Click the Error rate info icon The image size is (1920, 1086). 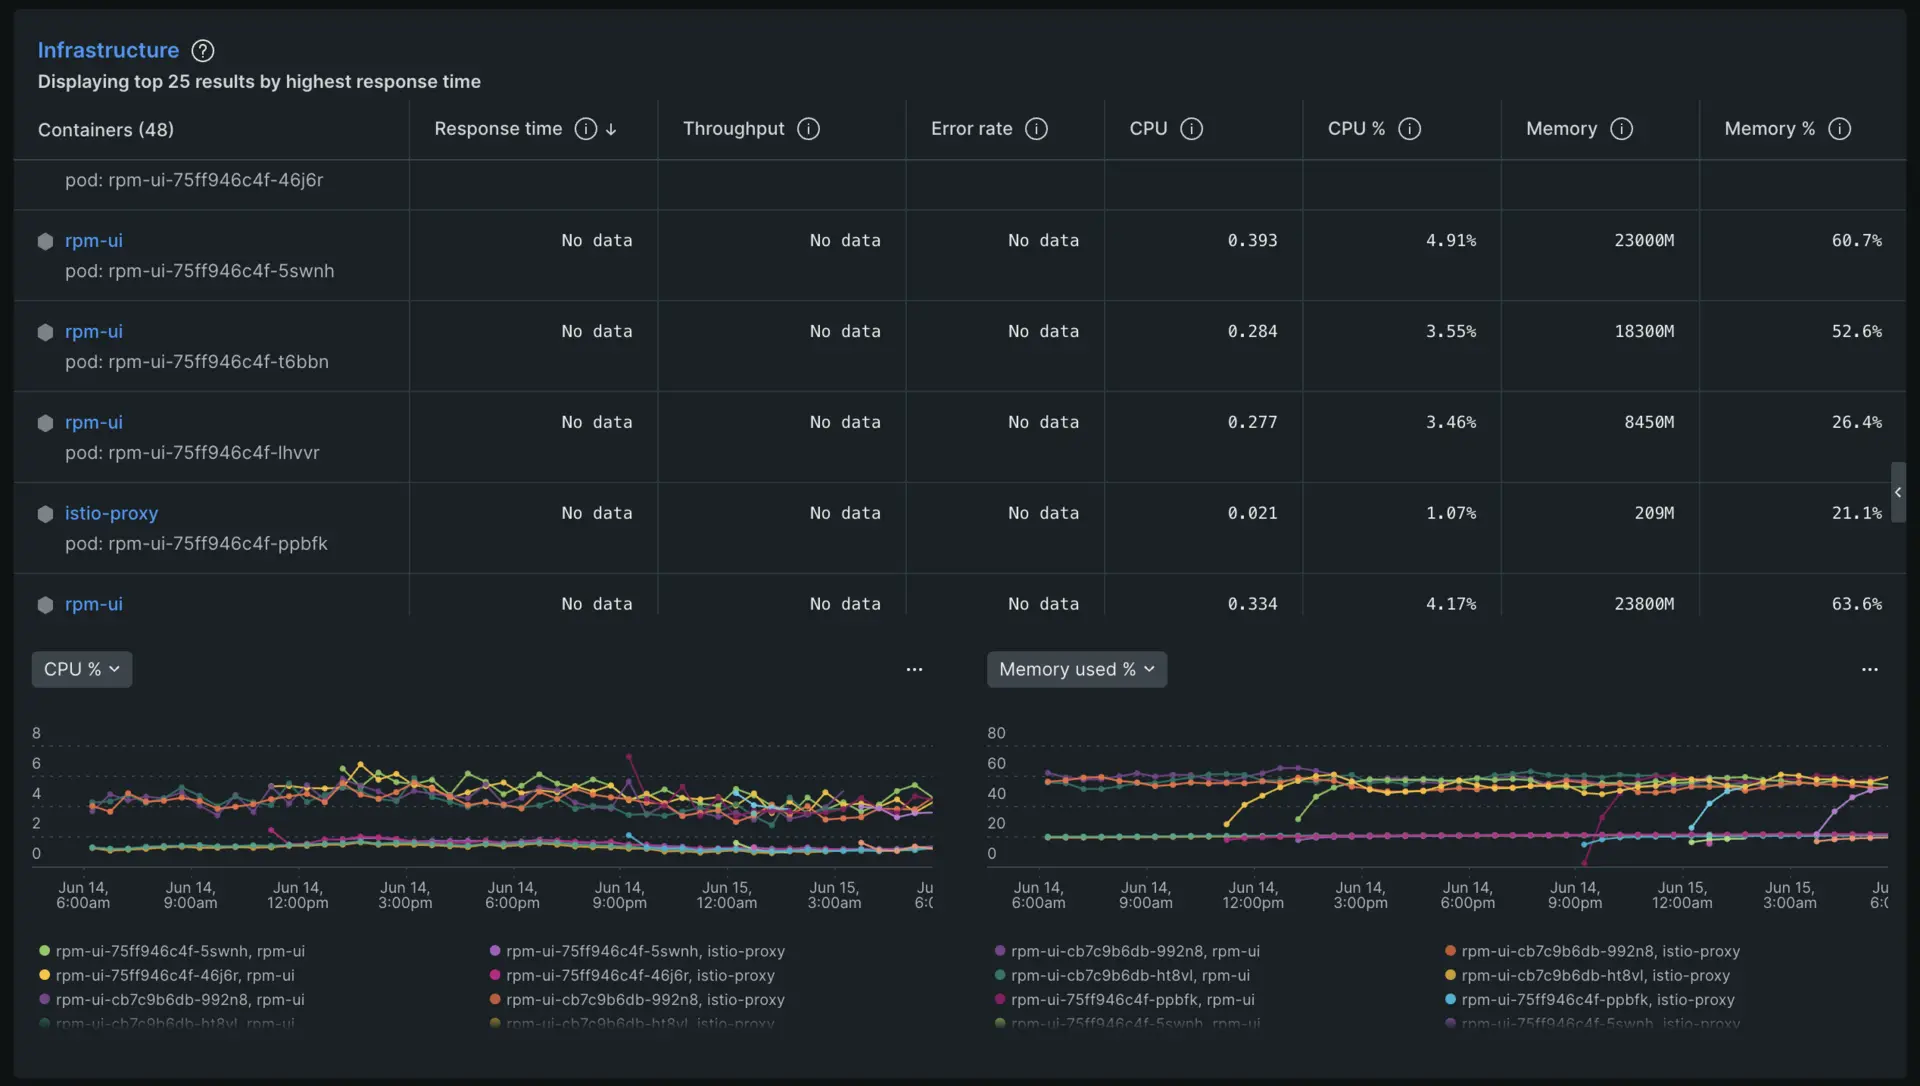pos(1036,129)
